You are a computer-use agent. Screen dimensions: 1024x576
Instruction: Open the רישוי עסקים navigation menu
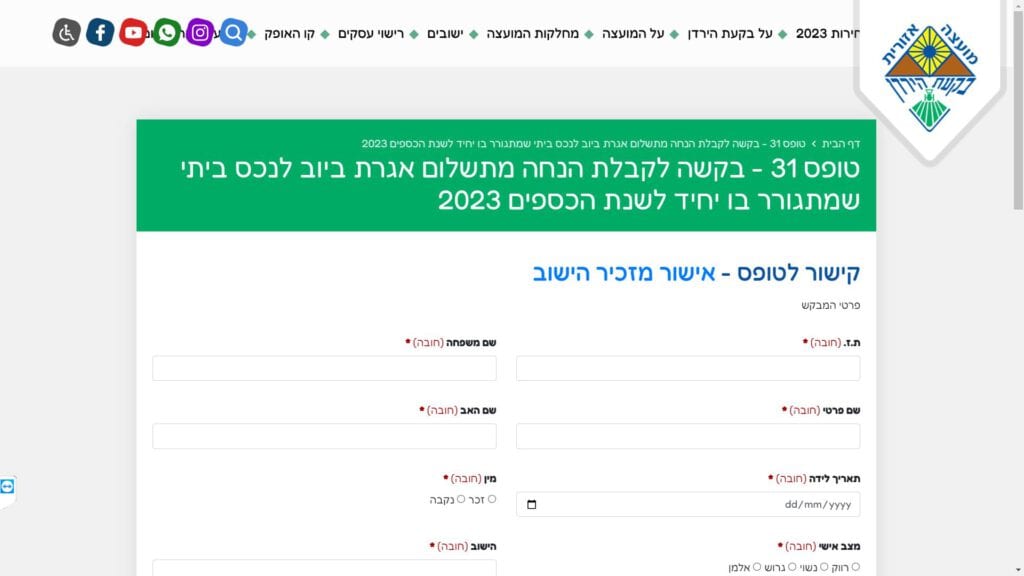click(x=371, y=34)
